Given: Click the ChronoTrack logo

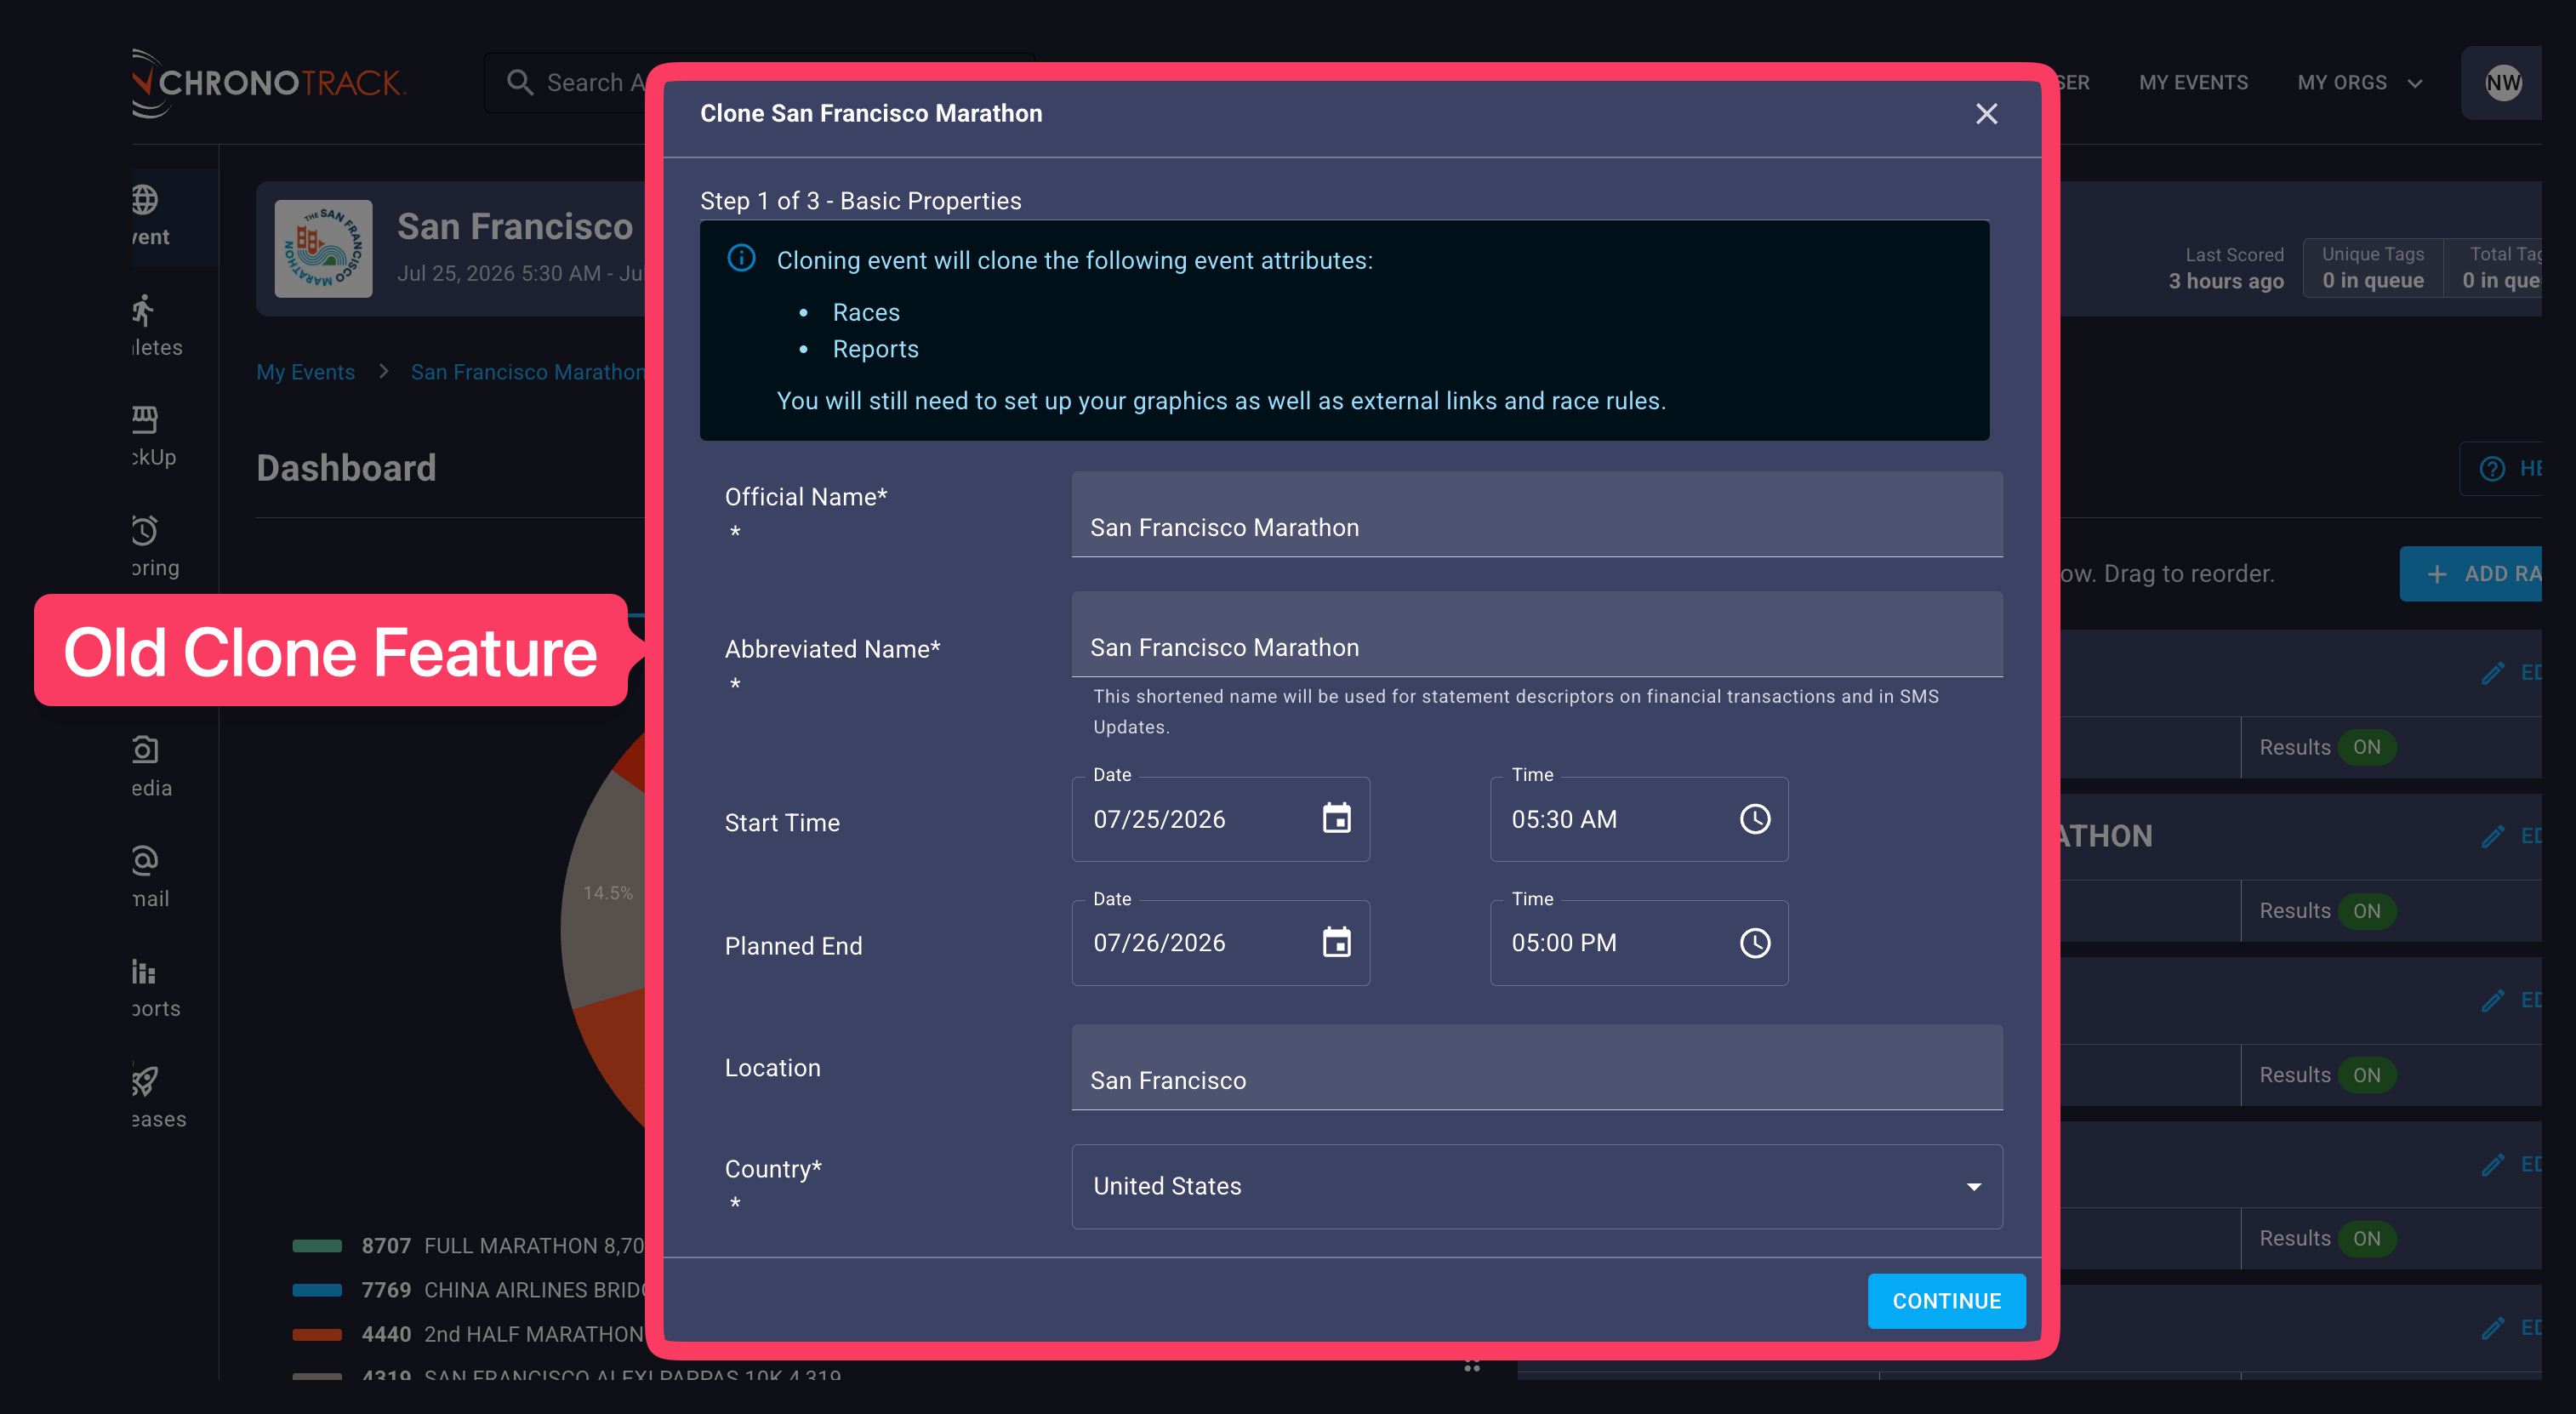Looking at the screenshot, I should [x=268, y=83].
